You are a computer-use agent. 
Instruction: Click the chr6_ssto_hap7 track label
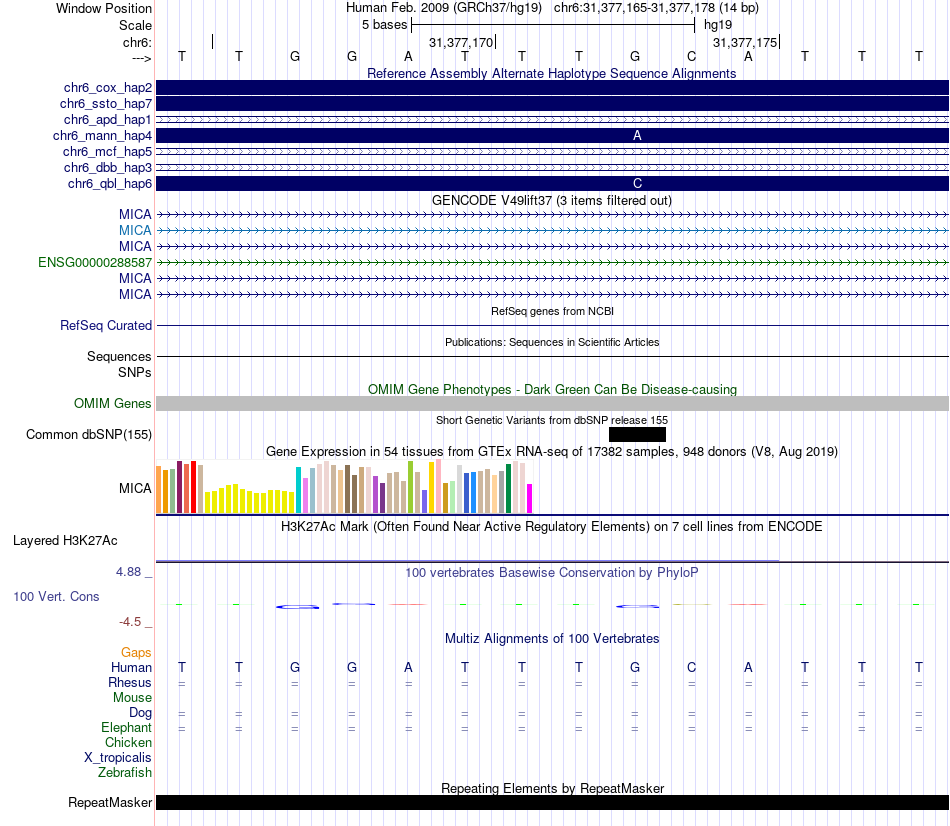coord(106,104)
